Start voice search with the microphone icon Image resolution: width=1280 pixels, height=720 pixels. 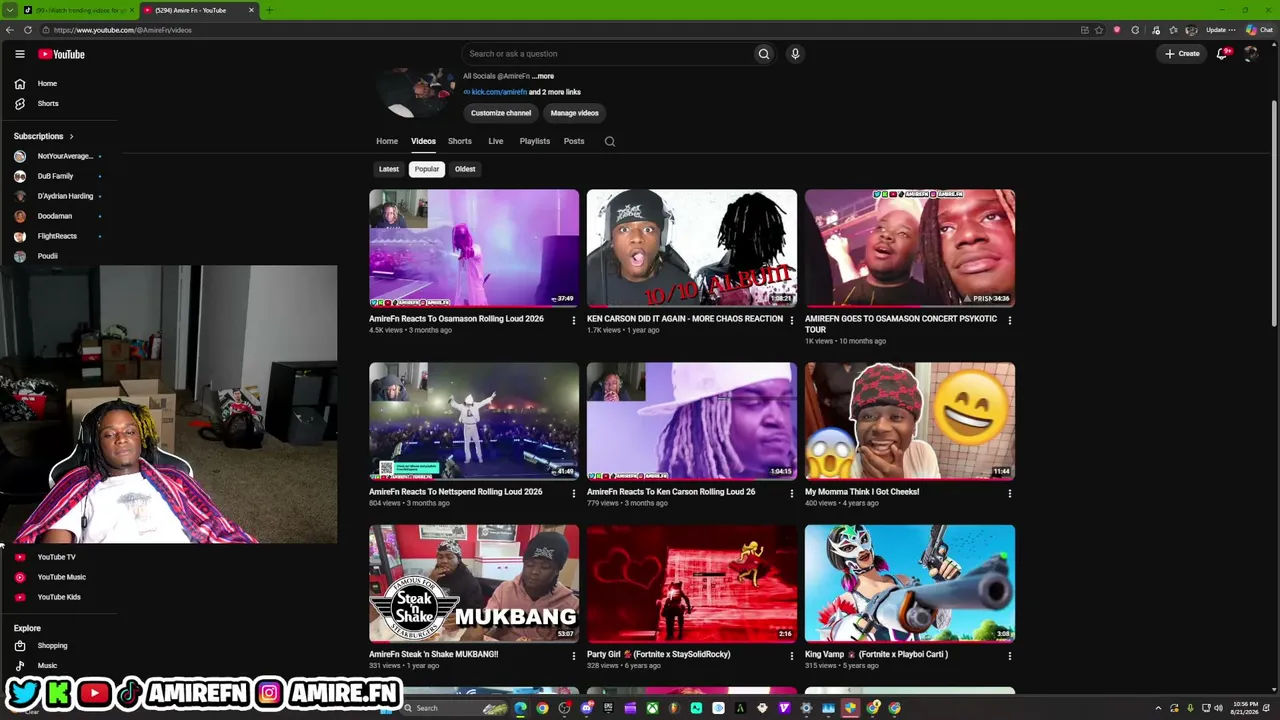[795, 54]
